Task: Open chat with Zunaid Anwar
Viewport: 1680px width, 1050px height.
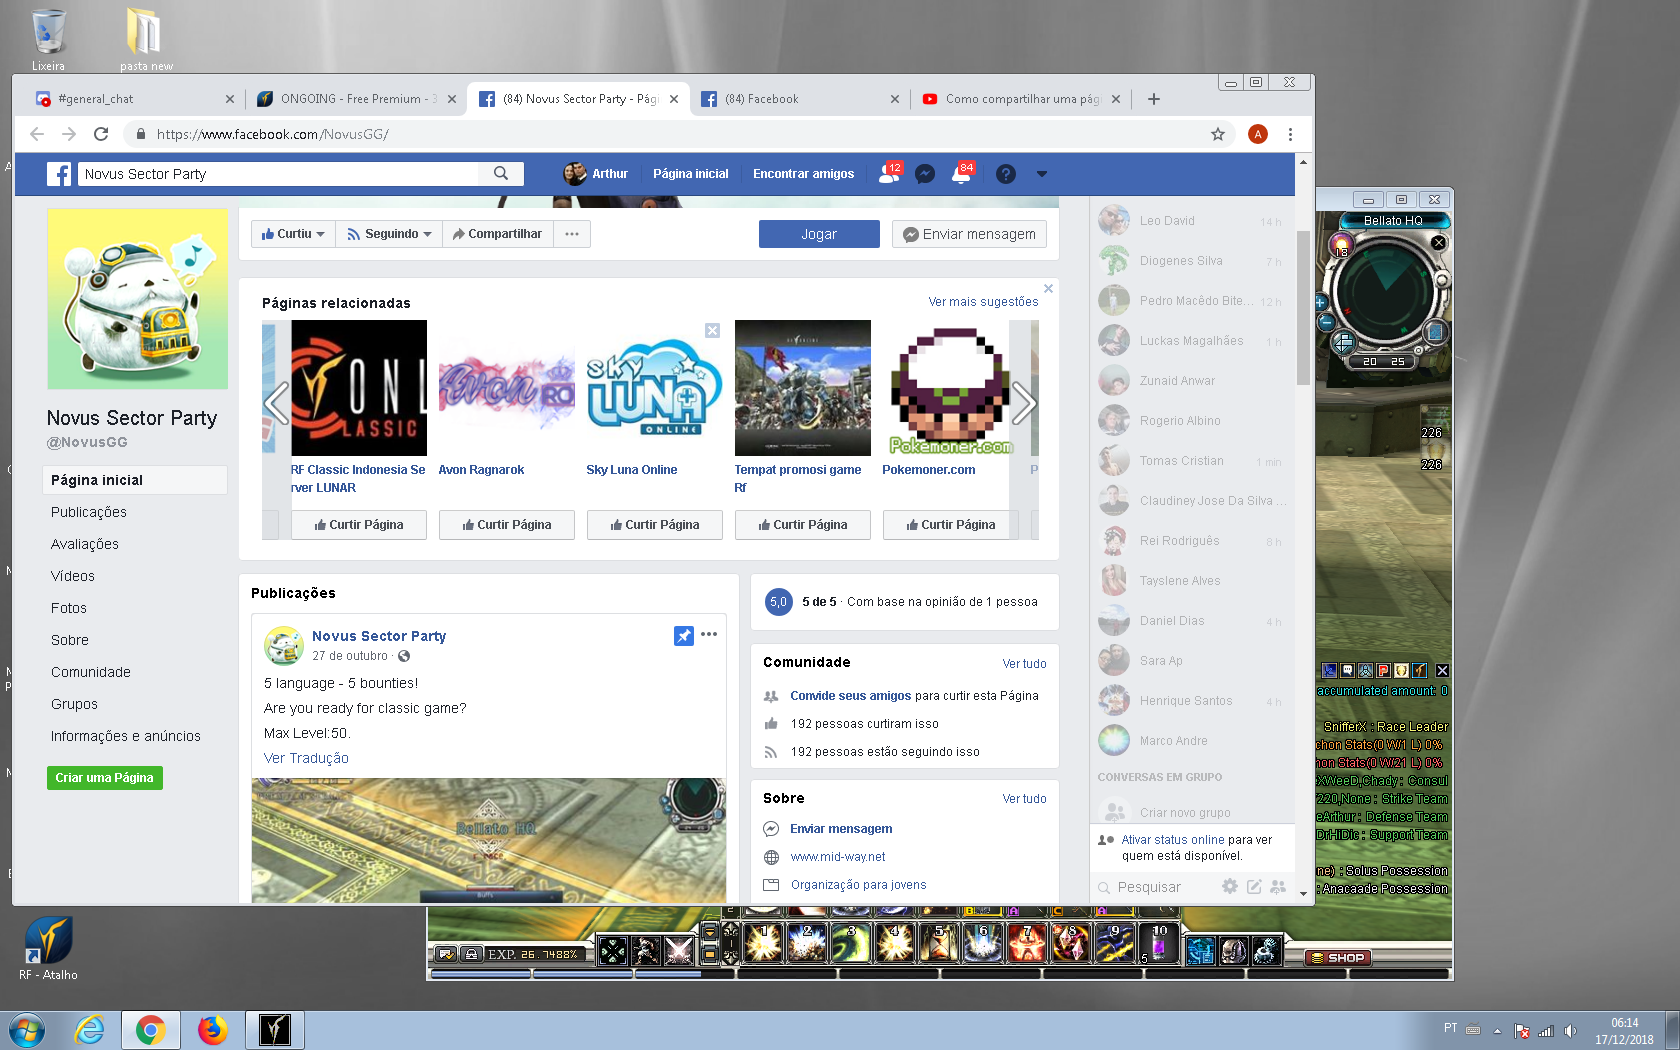Action: tap(1190, 381)
